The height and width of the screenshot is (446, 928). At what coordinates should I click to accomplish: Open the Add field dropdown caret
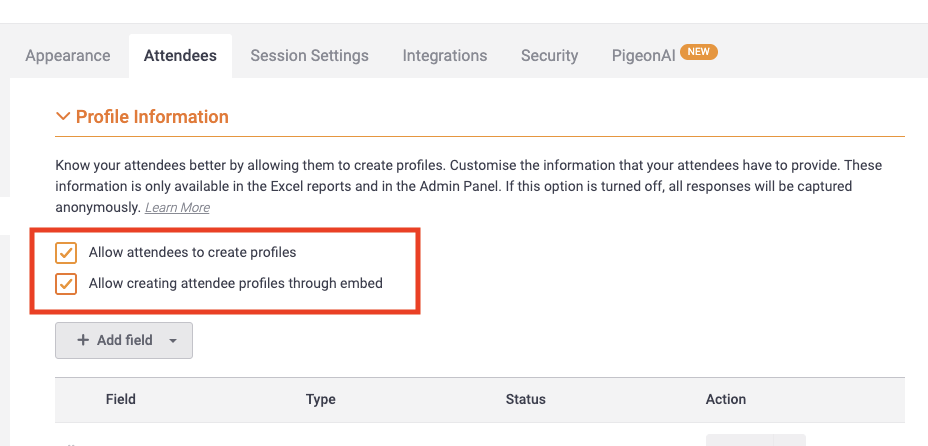click(173, 341)
